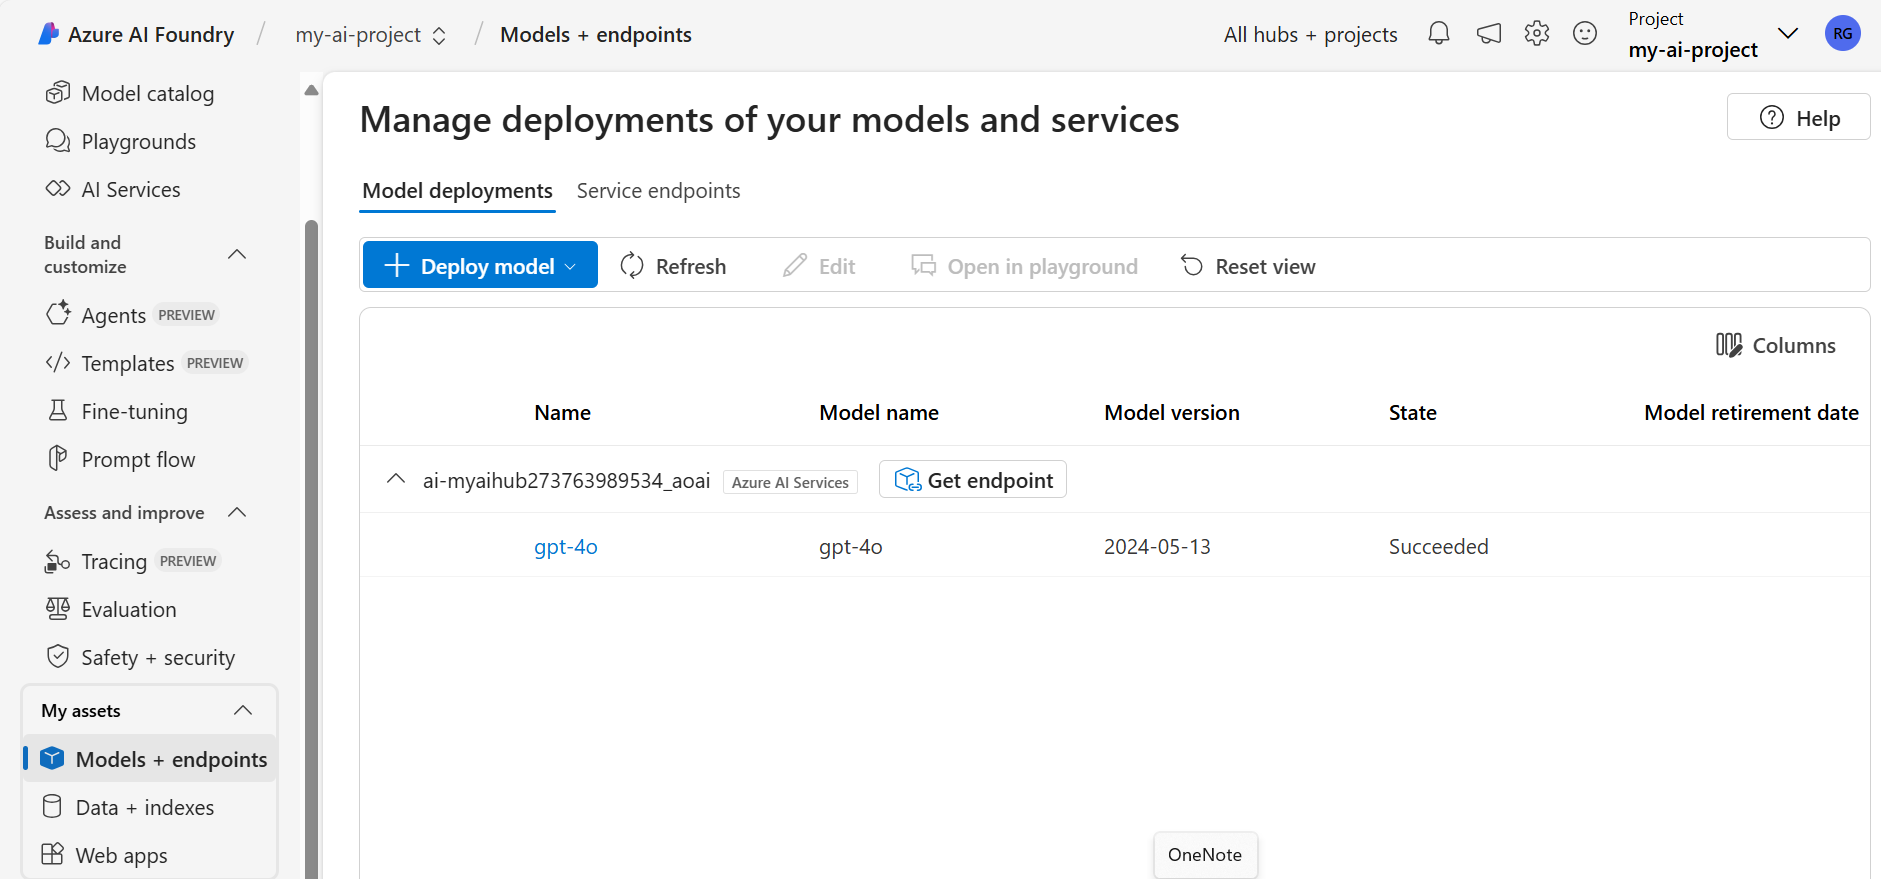Switch to the Model deployments tab
Screen dimensions: 1881x879
tap(457, 191)
